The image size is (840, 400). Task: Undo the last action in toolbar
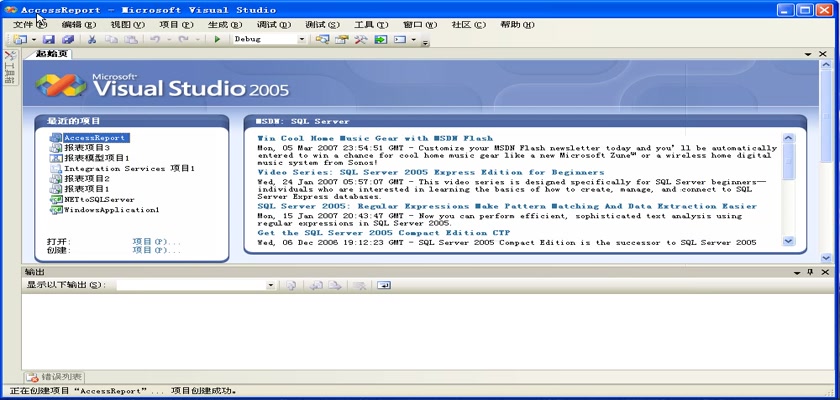pyautogui.click(x=155, y=40)
